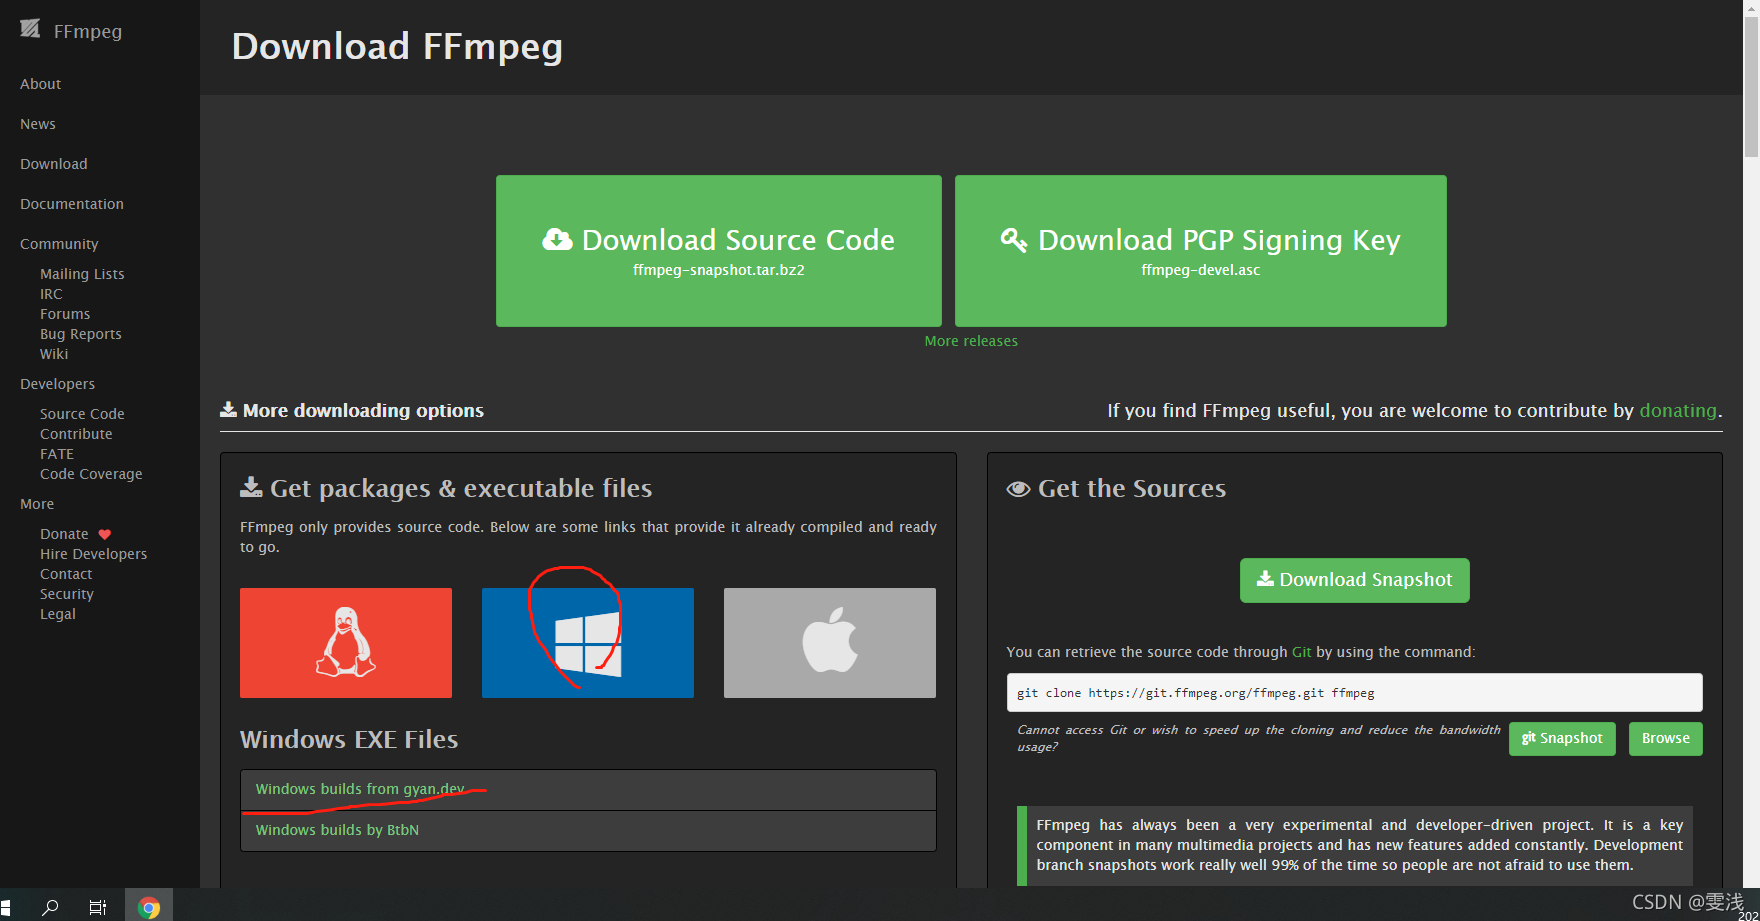Screen dimensions: 1760x921
Task: Open About in the sidebar
Action: 41,84
